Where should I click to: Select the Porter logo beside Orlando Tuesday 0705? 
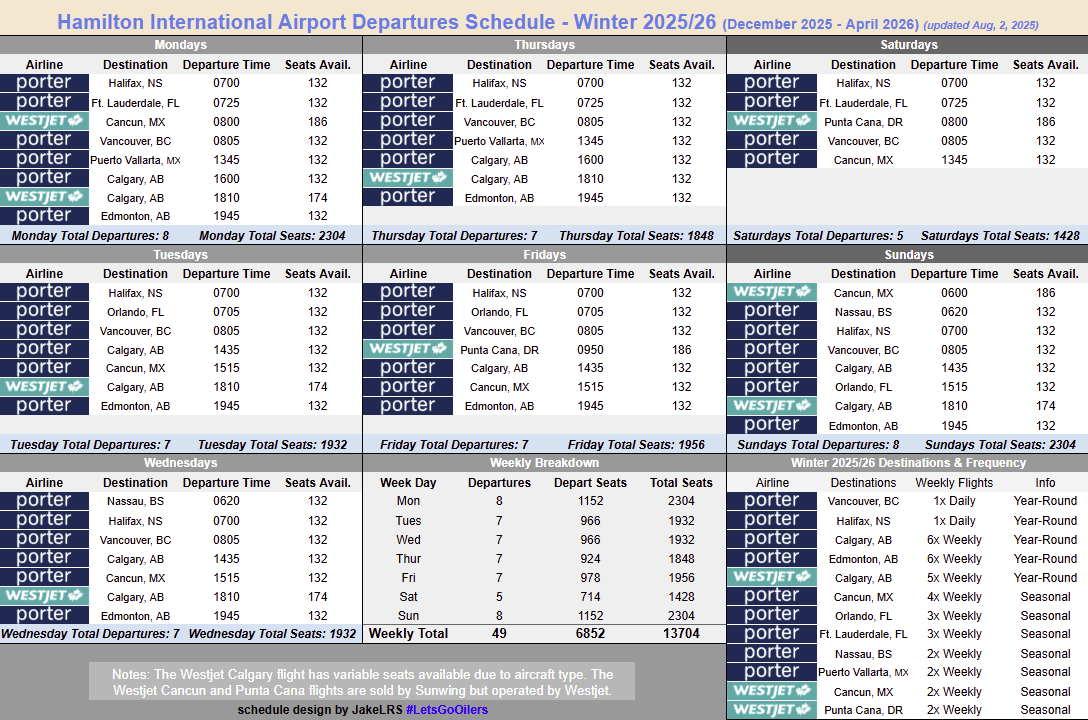click(44, 312)
